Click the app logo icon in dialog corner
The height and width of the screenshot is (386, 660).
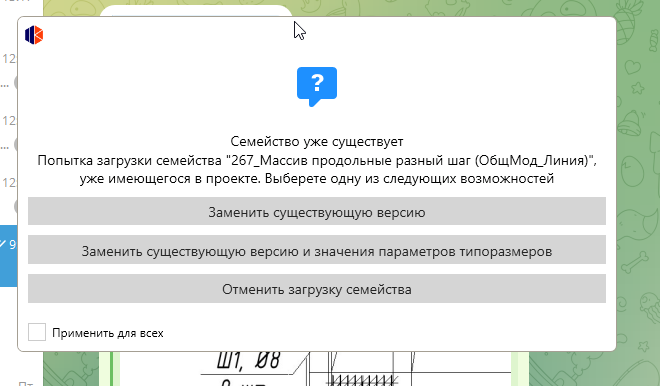pyautogui.click(x=34, y=35)
